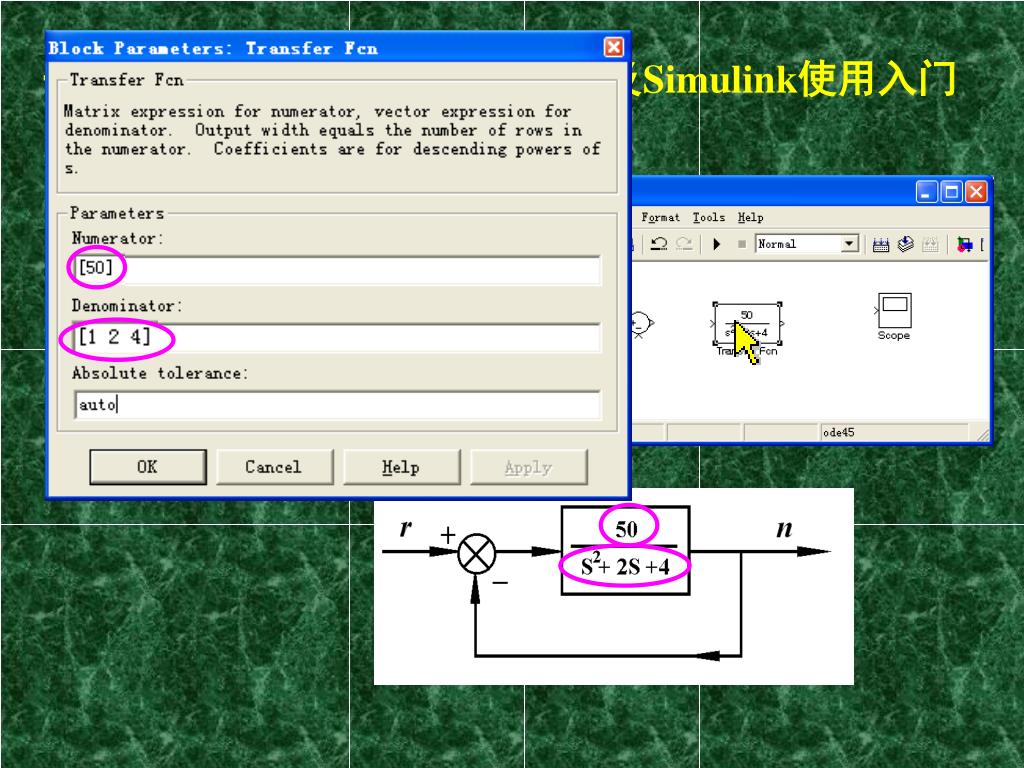Screen dimensions: 1024x768
Task: Close the Block Parameters dialog
Action: (613, 47)
